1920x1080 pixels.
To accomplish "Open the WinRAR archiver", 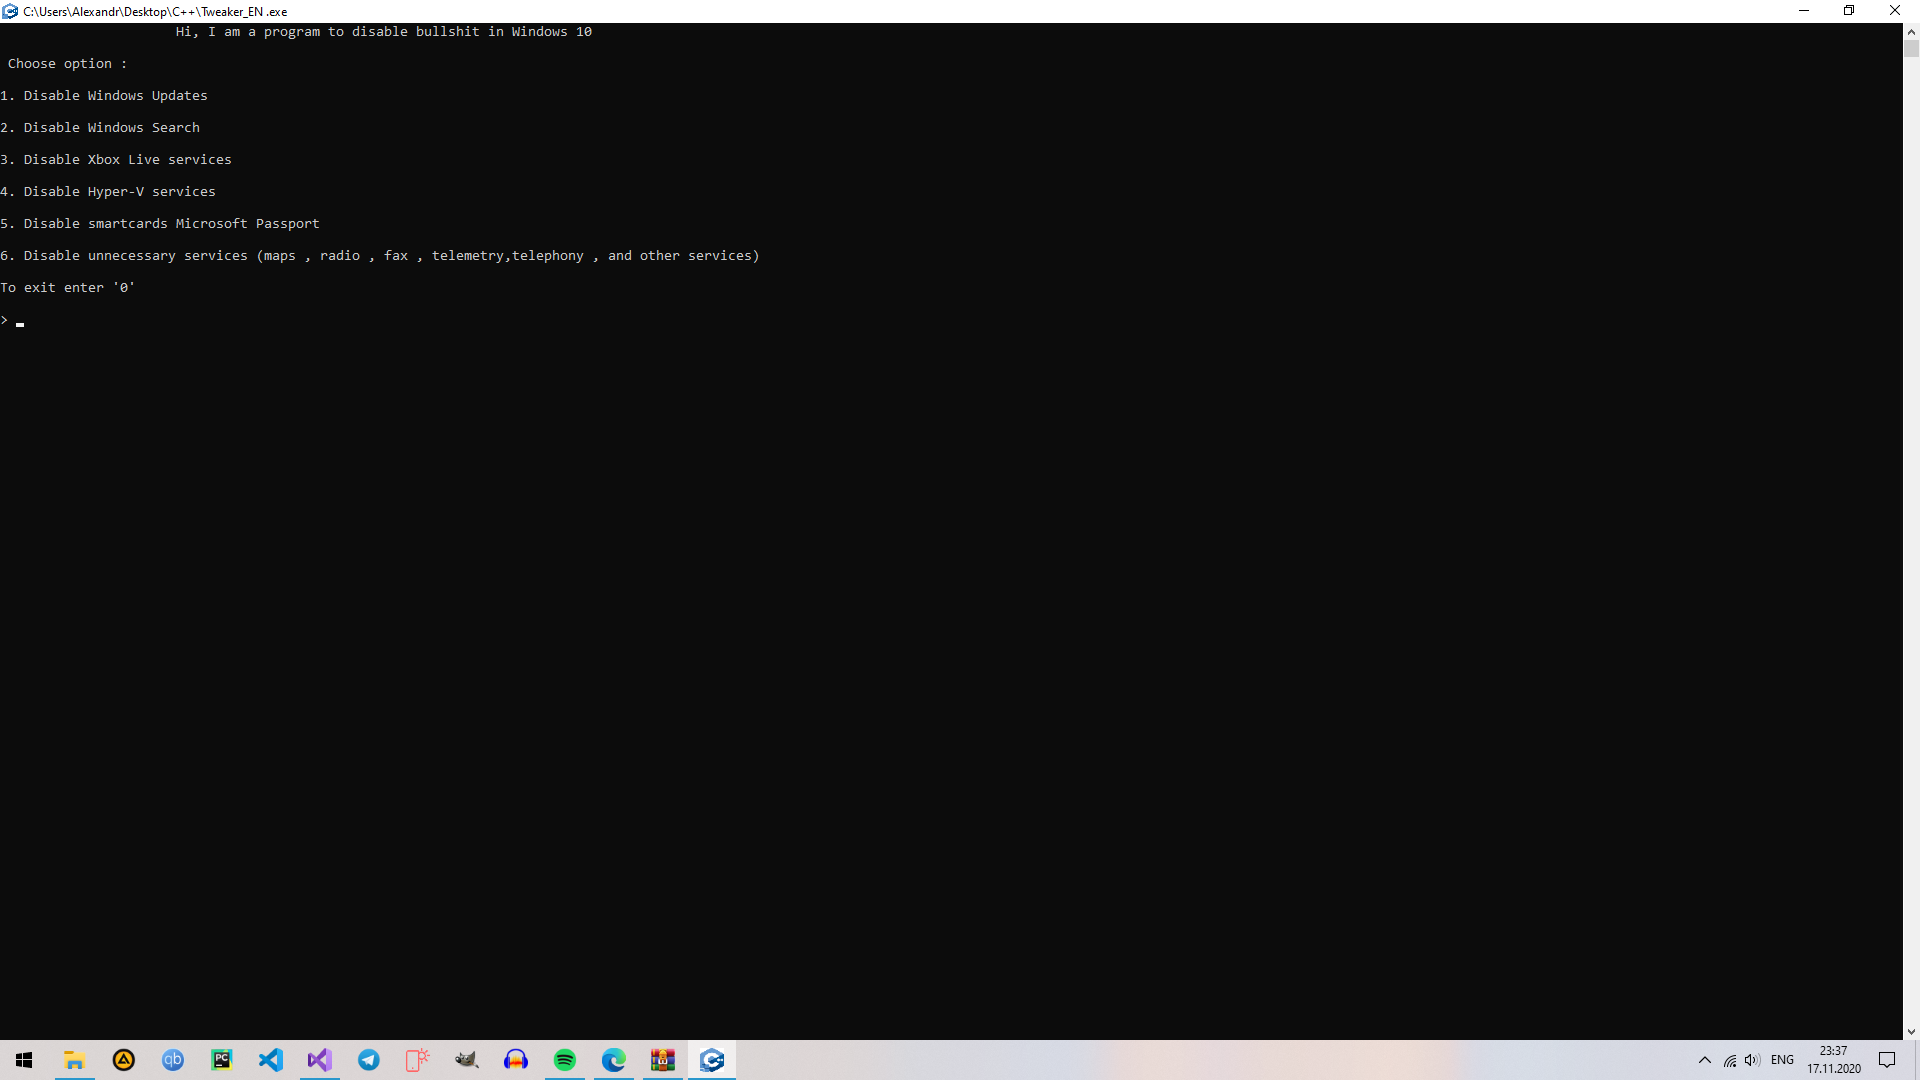I will coord(662,1060).
